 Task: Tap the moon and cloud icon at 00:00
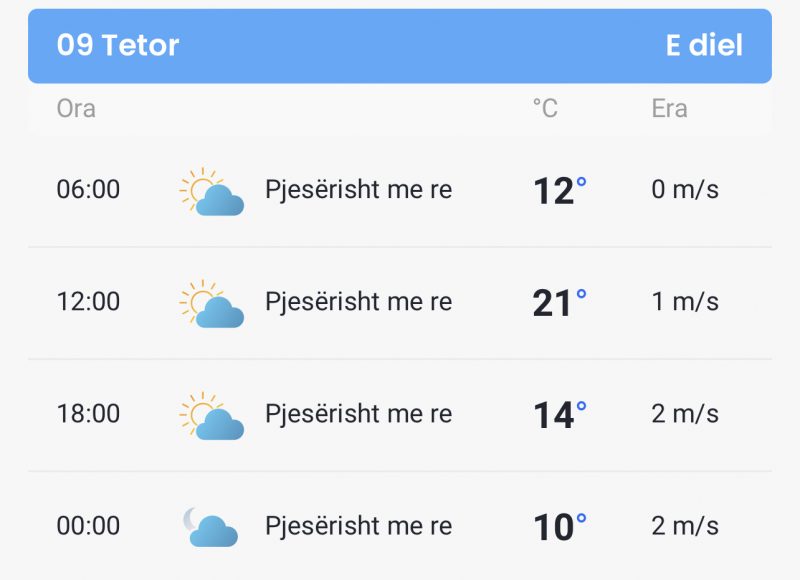pyautogui.click(x=210, y=527)
